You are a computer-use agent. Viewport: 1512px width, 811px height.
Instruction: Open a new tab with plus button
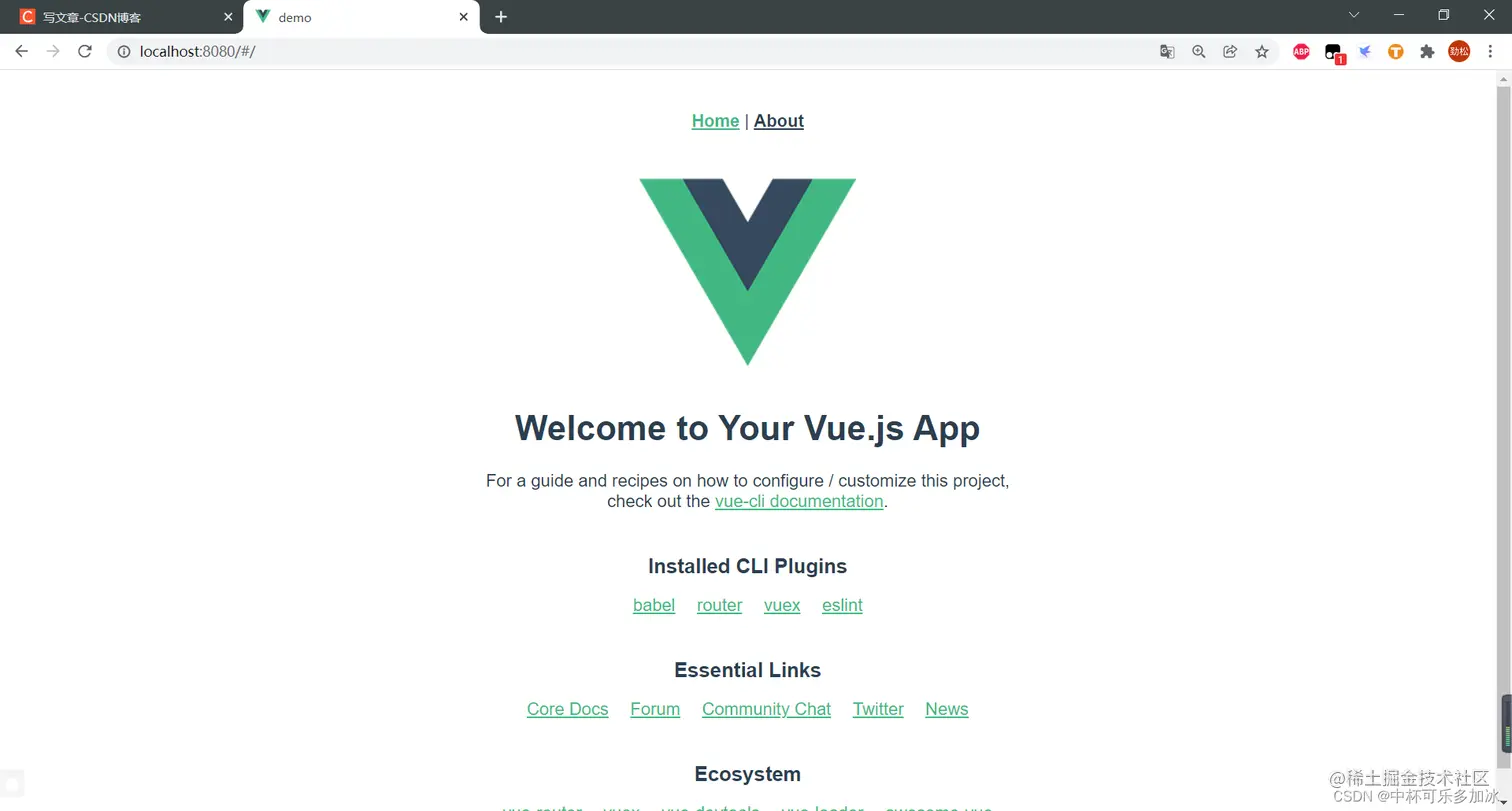coord(501,17)
